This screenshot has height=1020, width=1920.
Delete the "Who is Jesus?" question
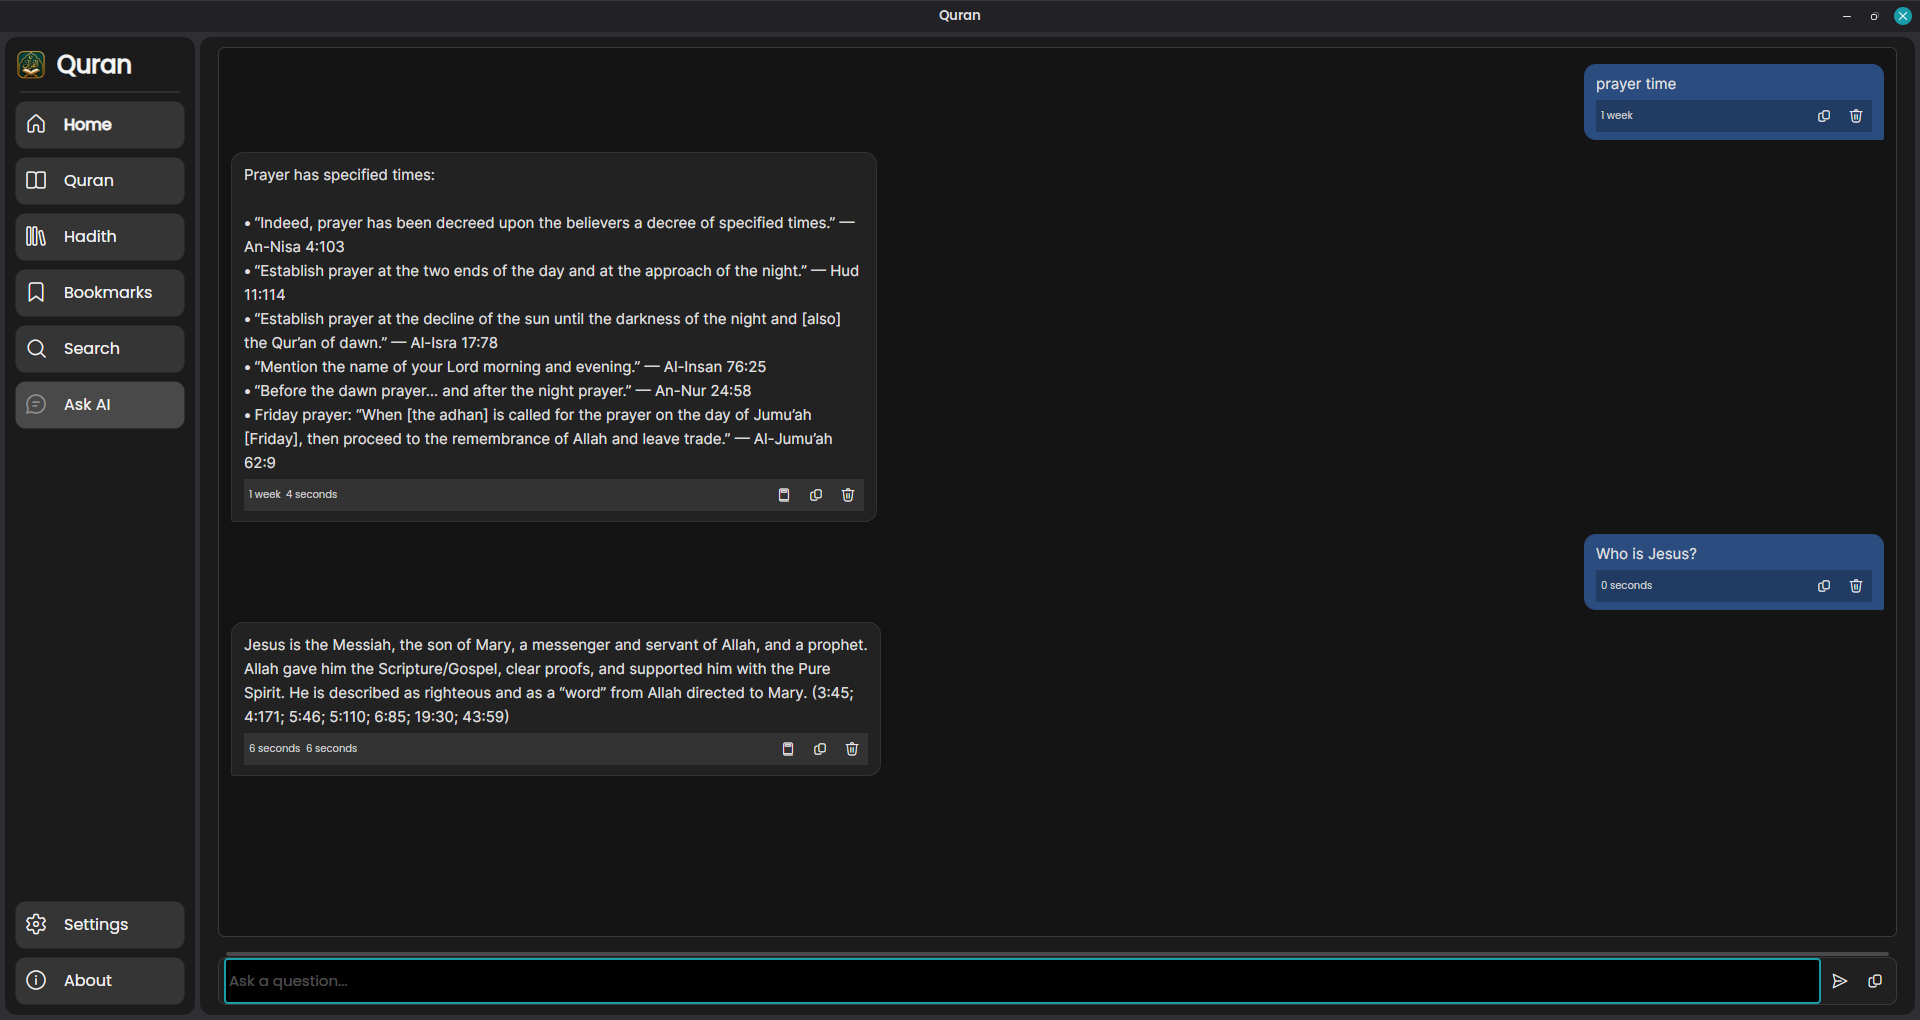(x=1856, y=586)
